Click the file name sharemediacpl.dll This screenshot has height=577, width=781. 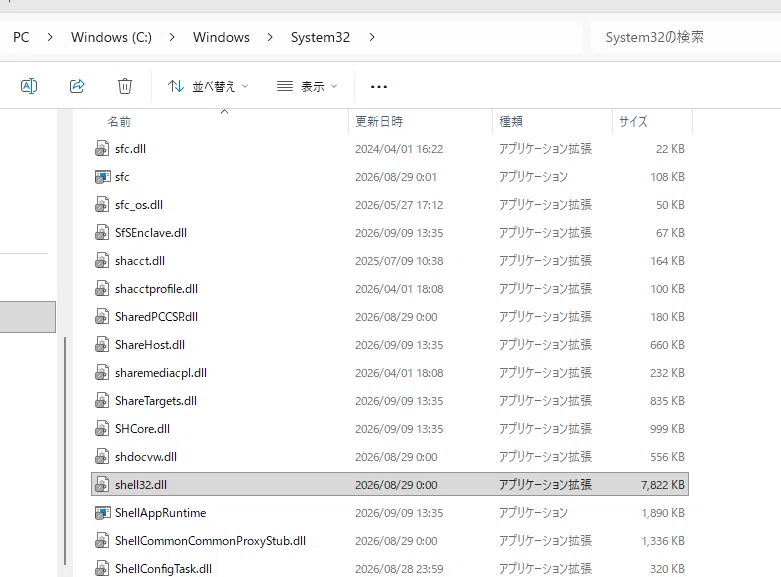coord(161,373)
